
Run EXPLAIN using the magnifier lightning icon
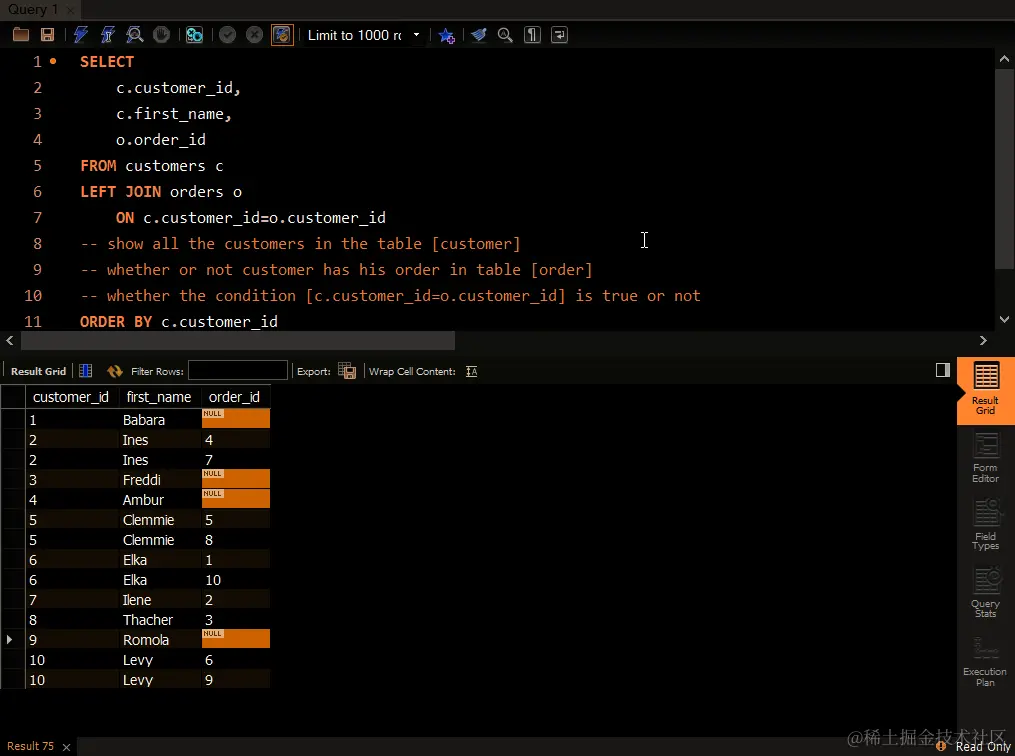coord(135,35)
